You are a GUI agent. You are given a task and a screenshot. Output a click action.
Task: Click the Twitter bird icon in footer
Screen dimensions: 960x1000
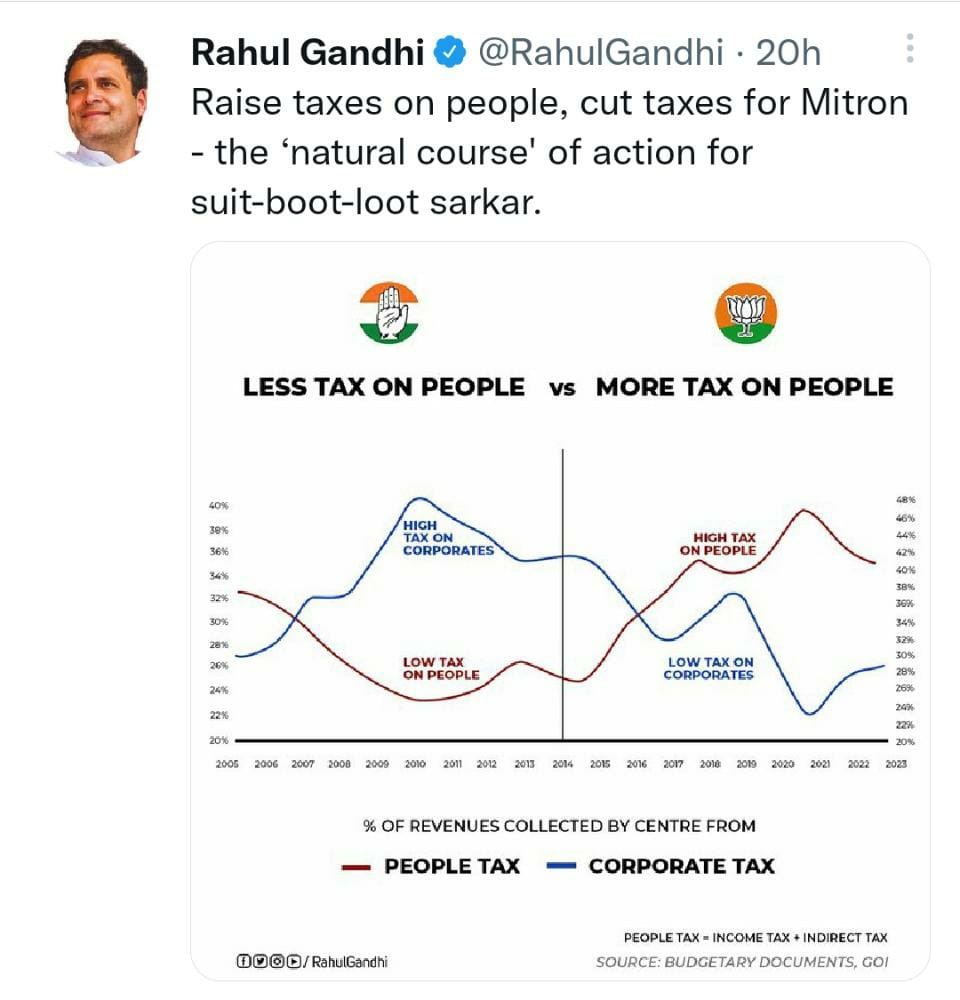260,960
